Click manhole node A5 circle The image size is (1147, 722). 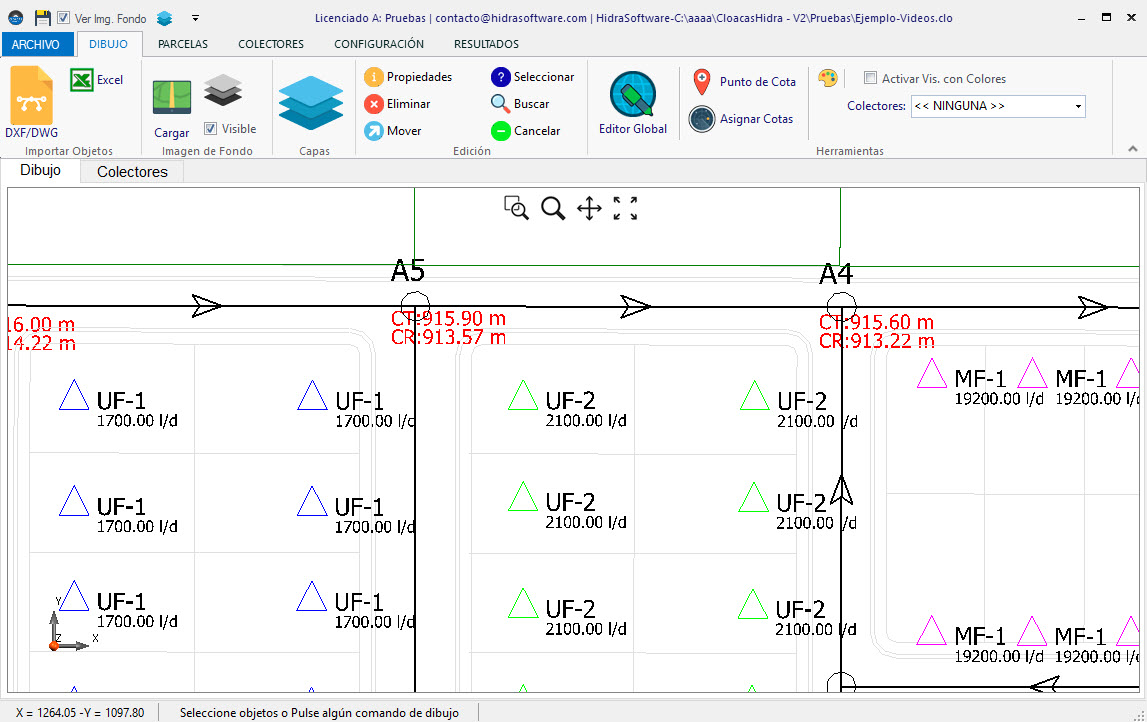[415, 306]
